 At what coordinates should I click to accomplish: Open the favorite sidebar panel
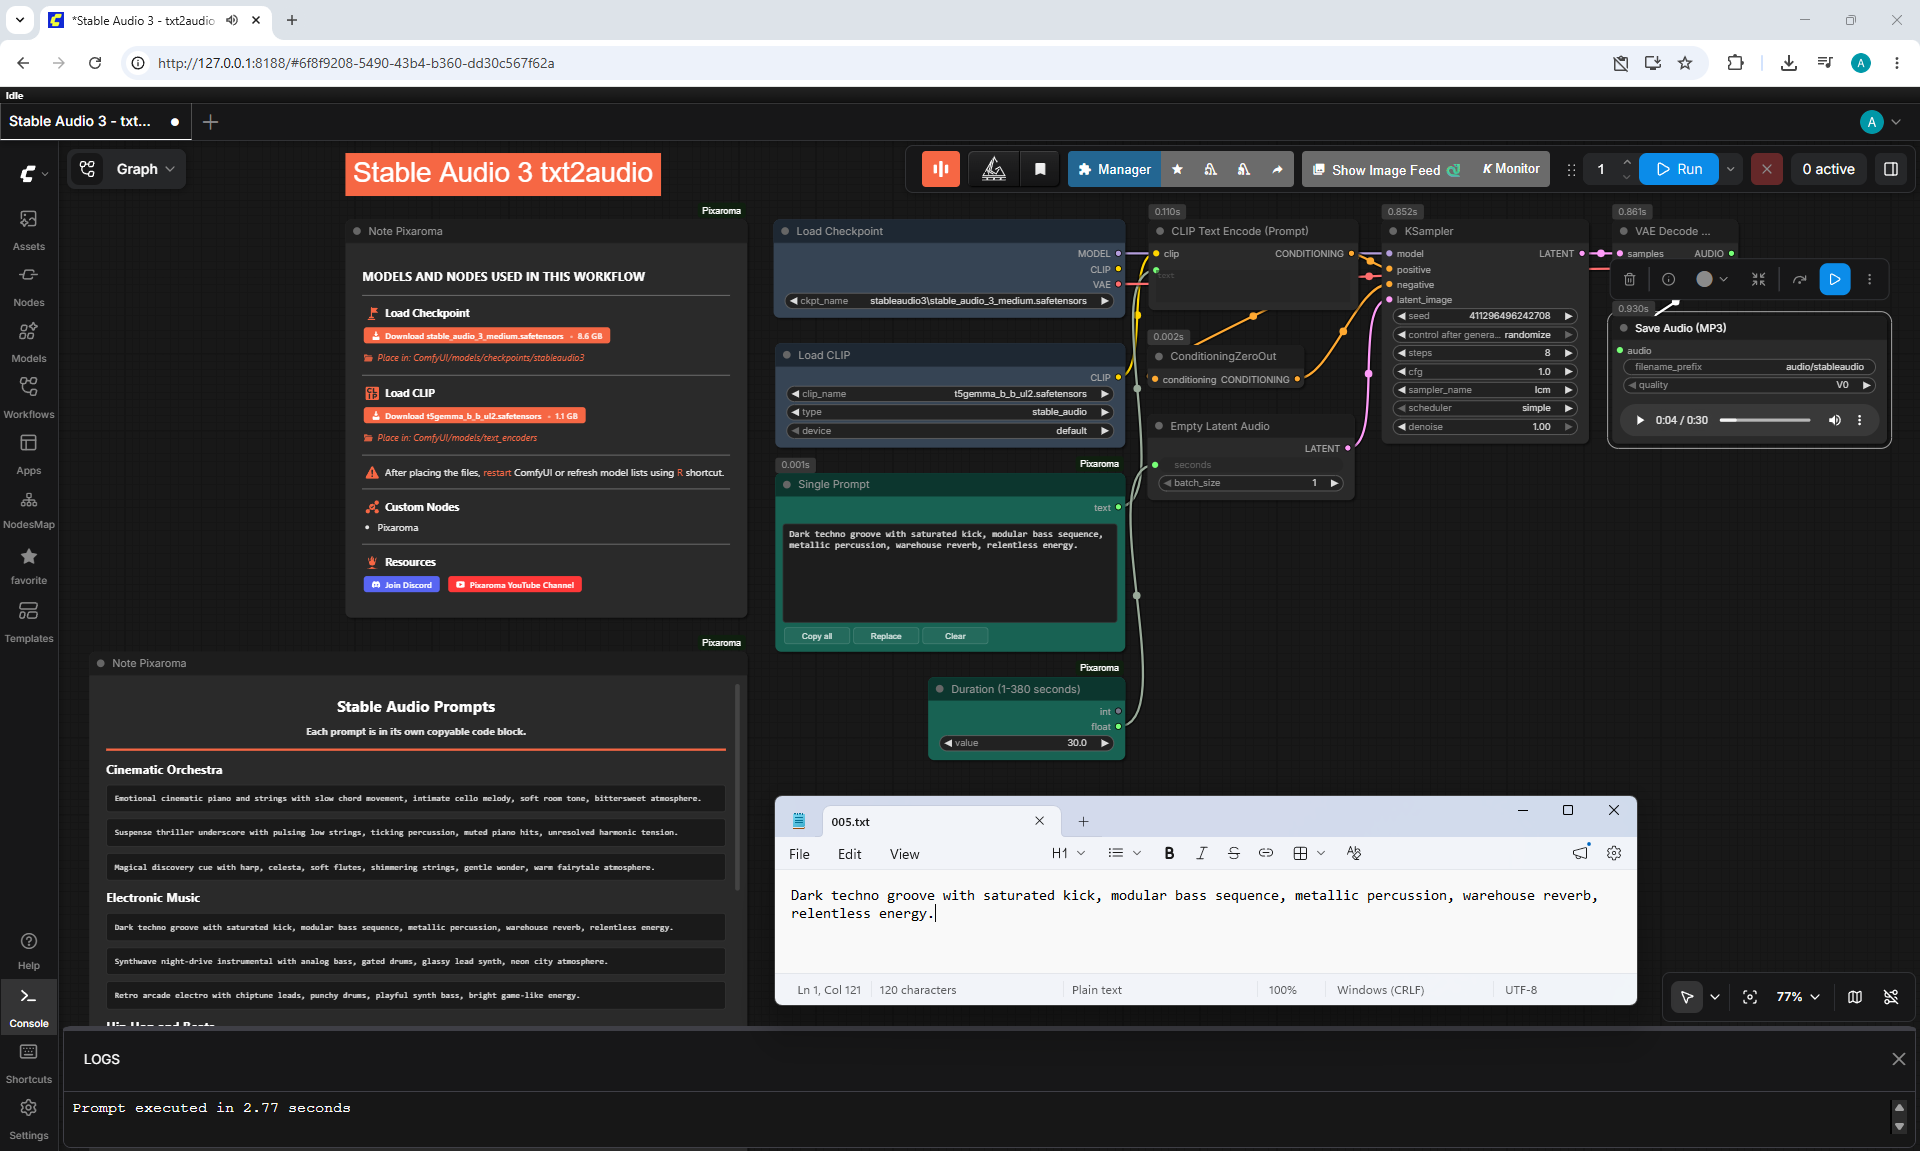[x=29, y=565]
